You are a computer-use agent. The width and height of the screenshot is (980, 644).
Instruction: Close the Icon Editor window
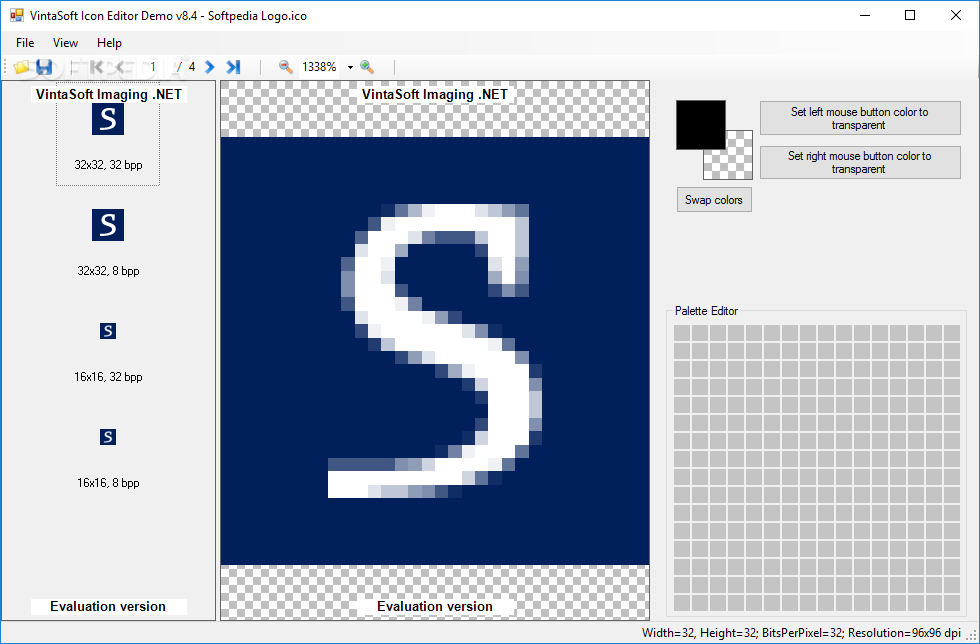click(956, 16)
